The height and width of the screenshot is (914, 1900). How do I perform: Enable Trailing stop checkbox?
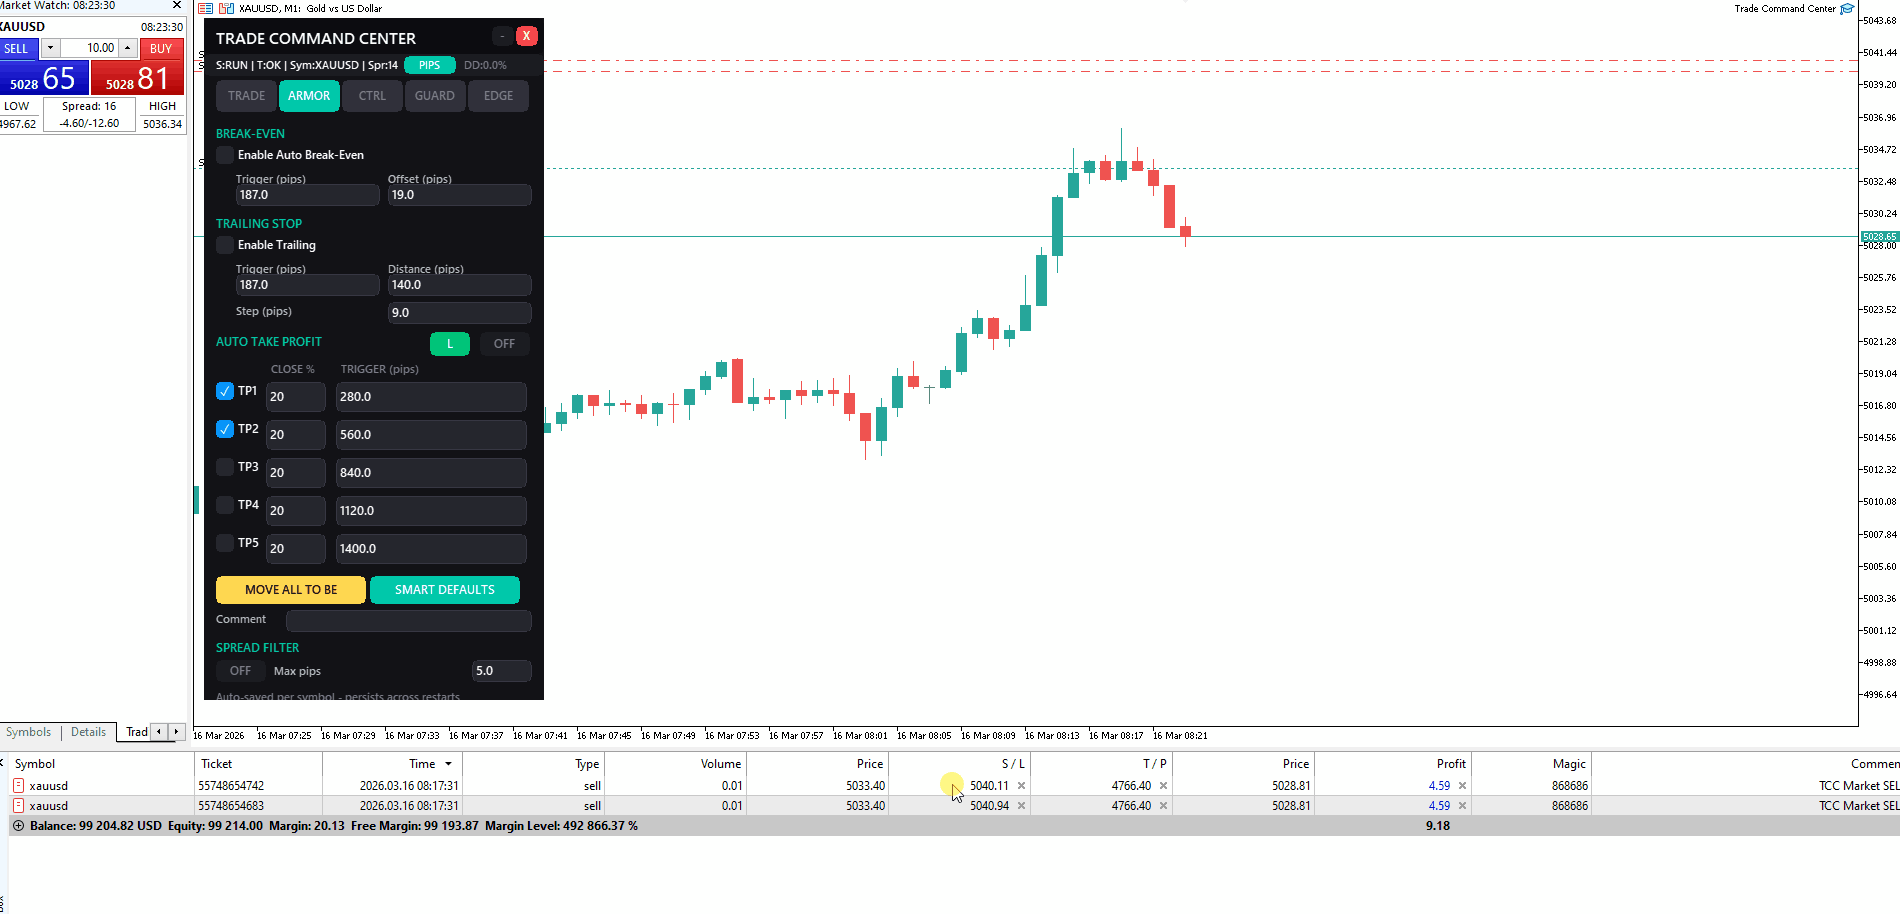click(225, 245)
